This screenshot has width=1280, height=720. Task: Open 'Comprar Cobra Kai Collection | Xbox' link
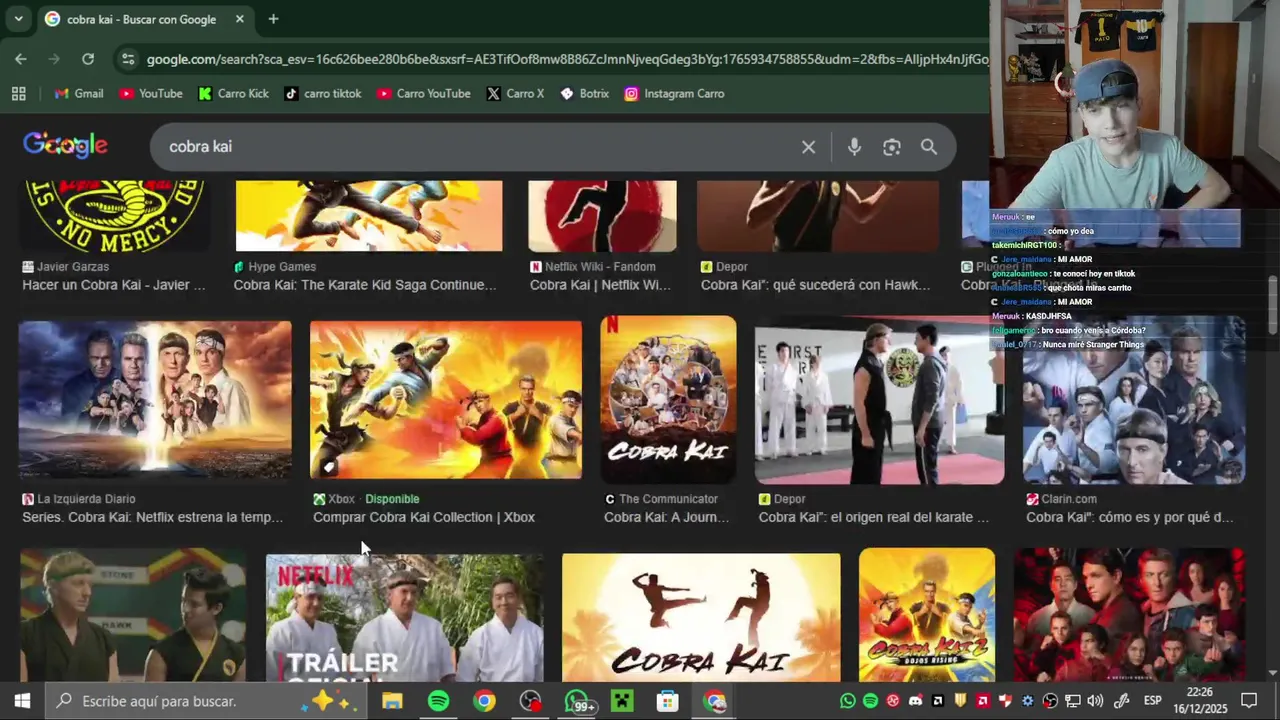pos(424,517)
